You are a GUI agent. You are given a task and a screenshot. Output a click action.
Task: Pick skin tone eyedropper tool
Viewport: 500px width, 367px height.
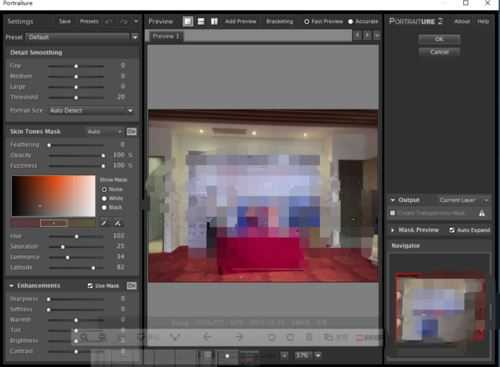pyautogui.click(x=104, y=223)
